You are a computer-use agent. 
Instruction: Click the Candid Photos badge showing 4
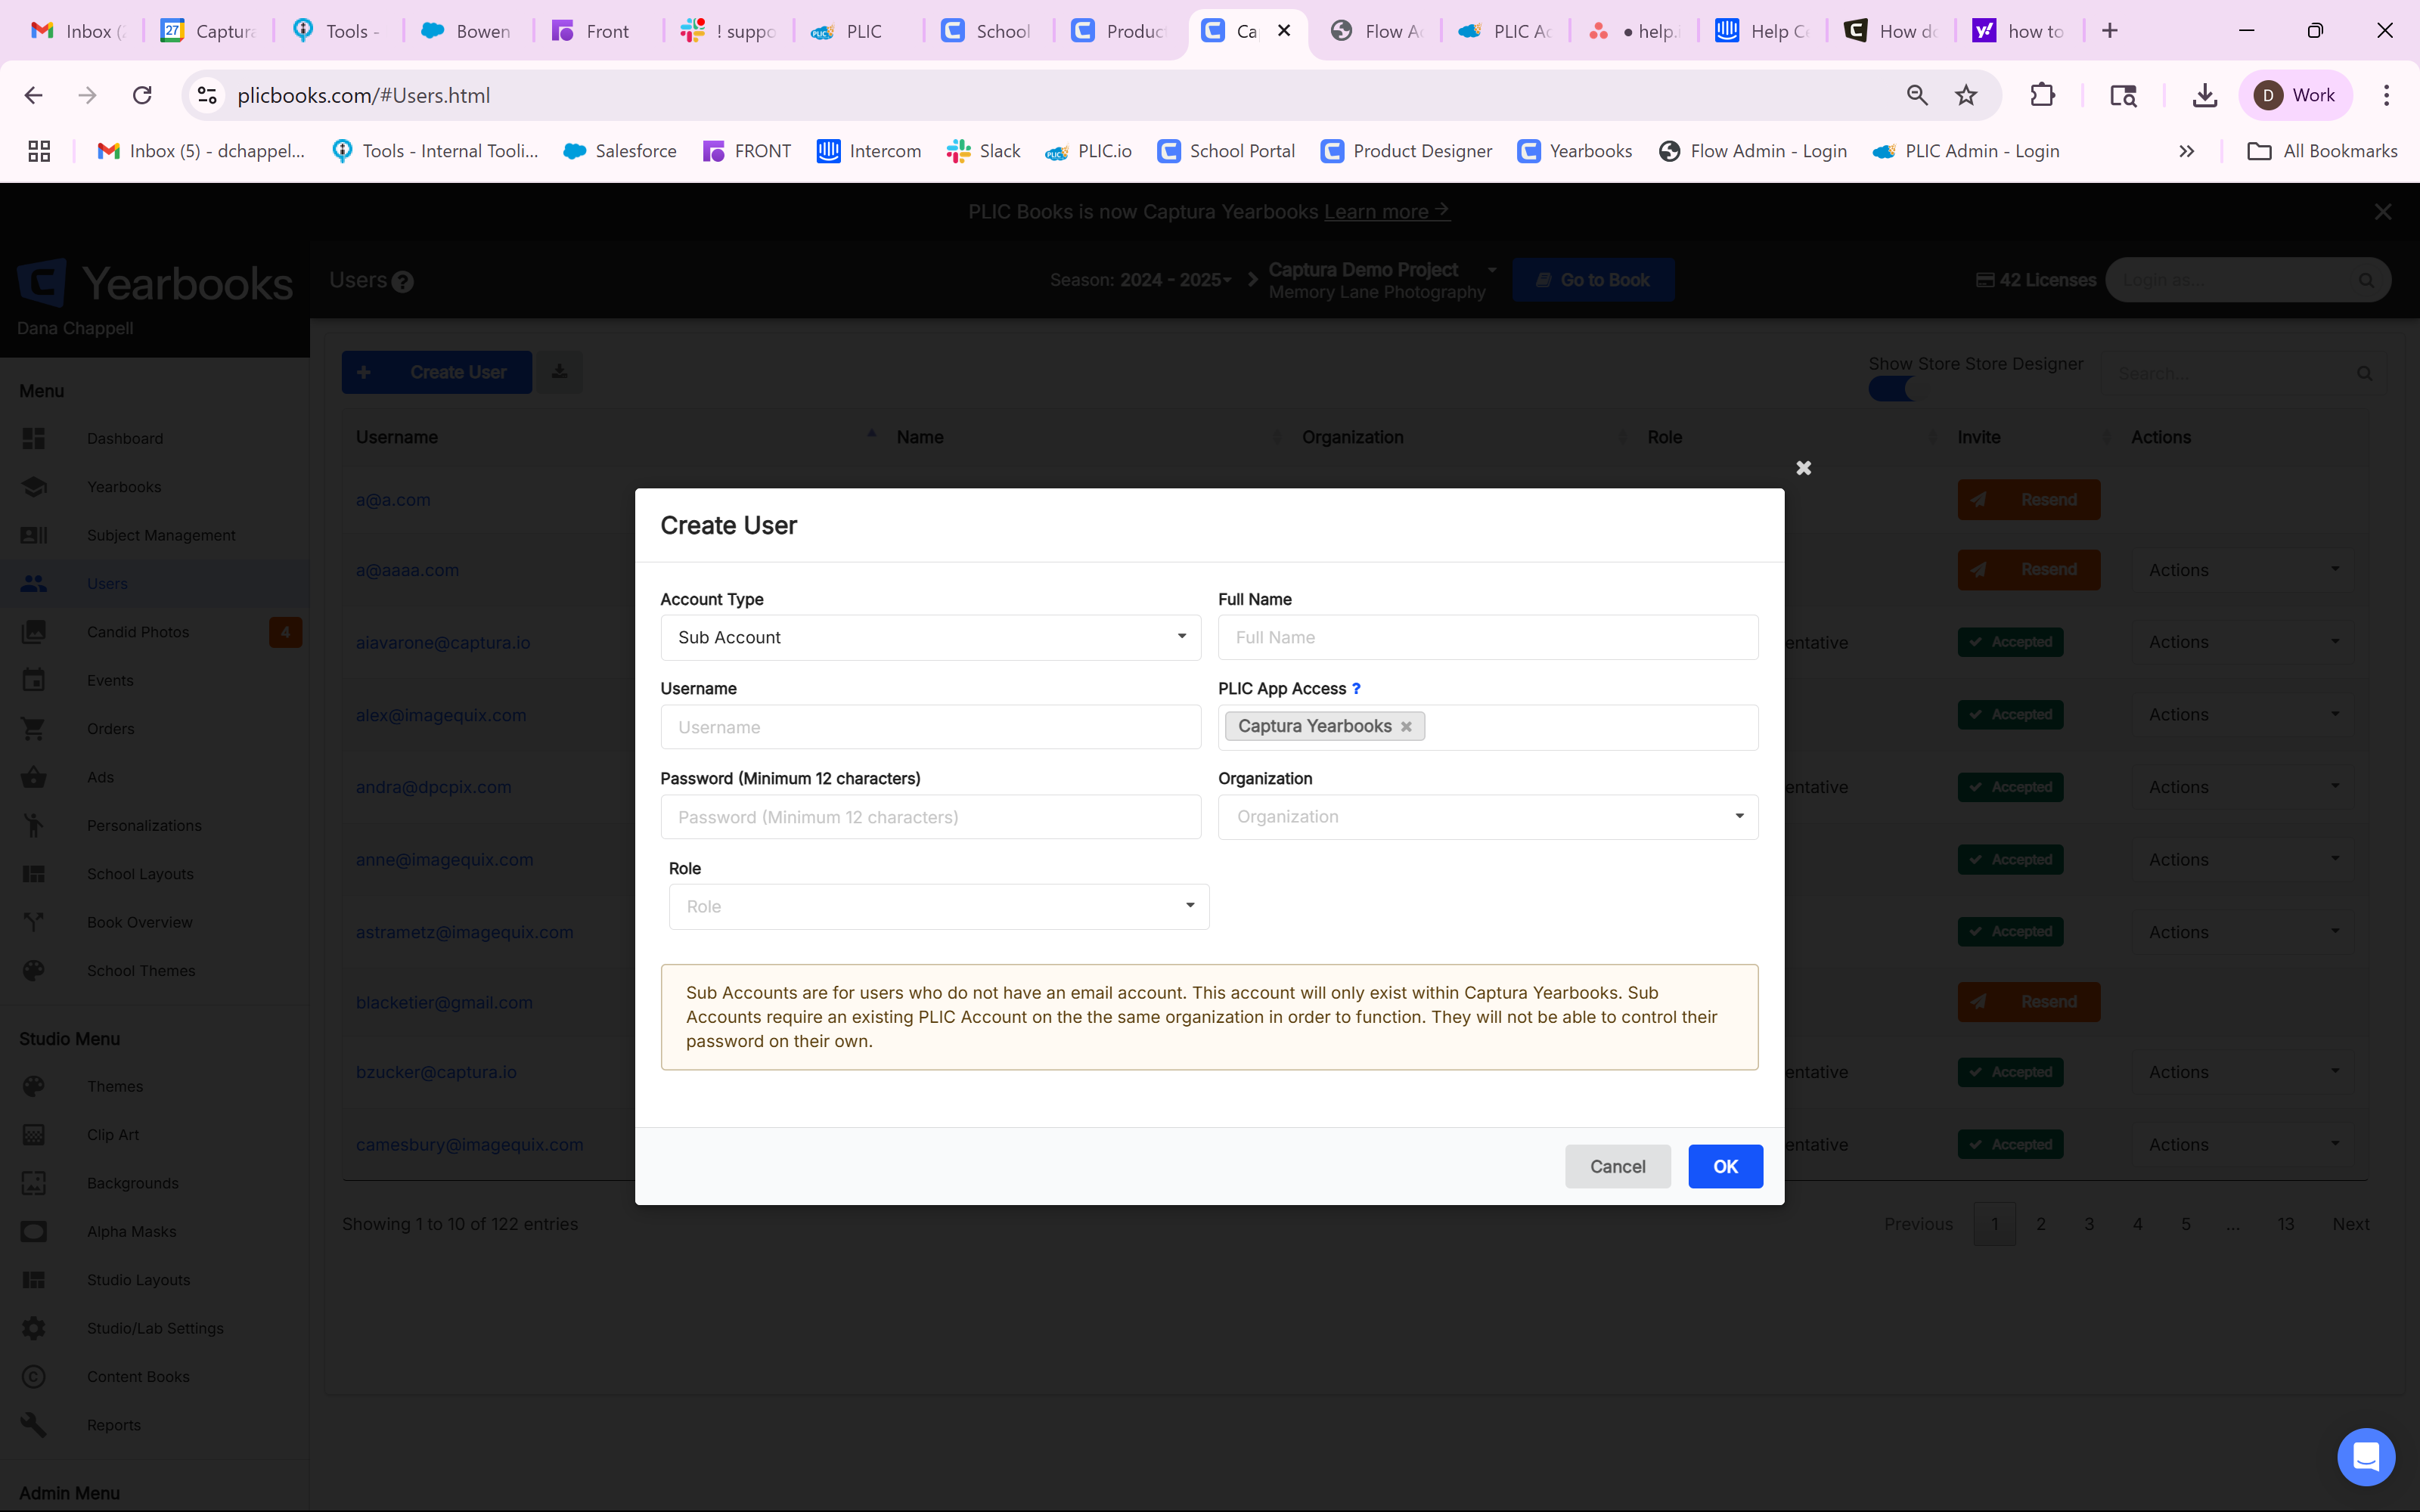point(285,632)
